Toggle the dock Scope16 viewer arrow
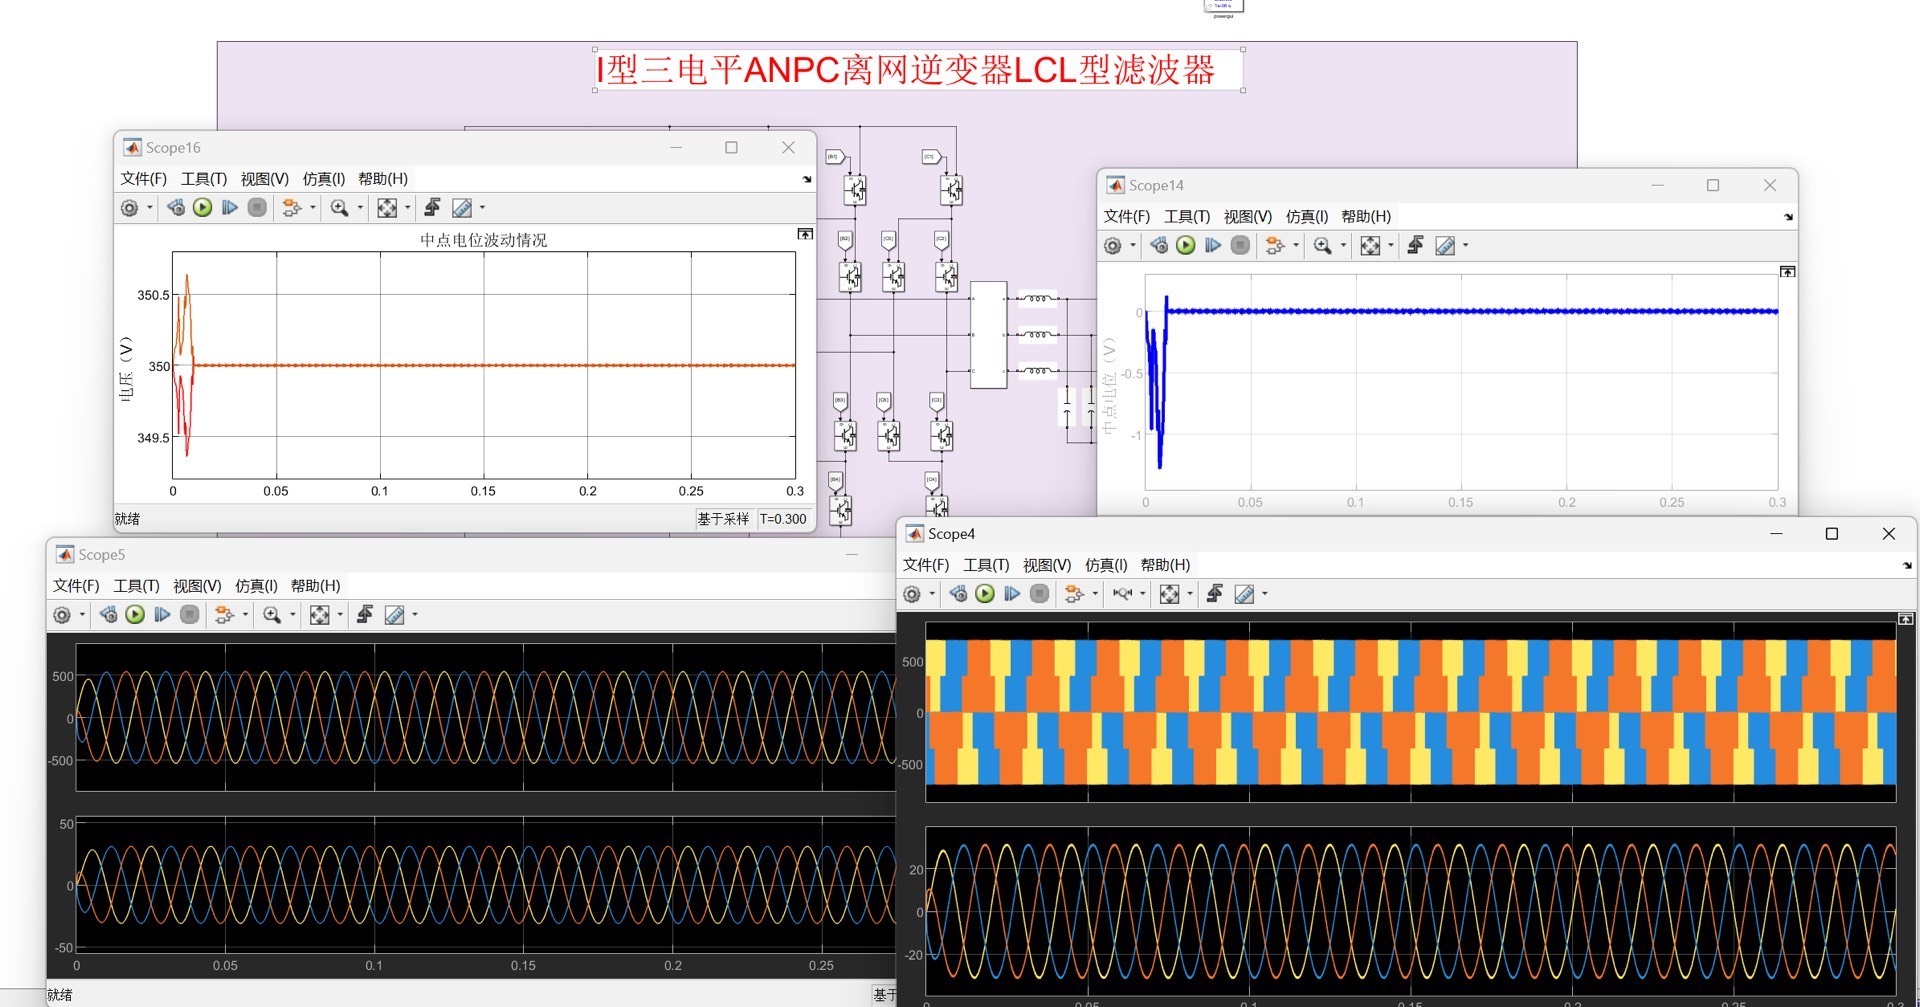Screen dimensions: 1920x1007 click(805, 233)
